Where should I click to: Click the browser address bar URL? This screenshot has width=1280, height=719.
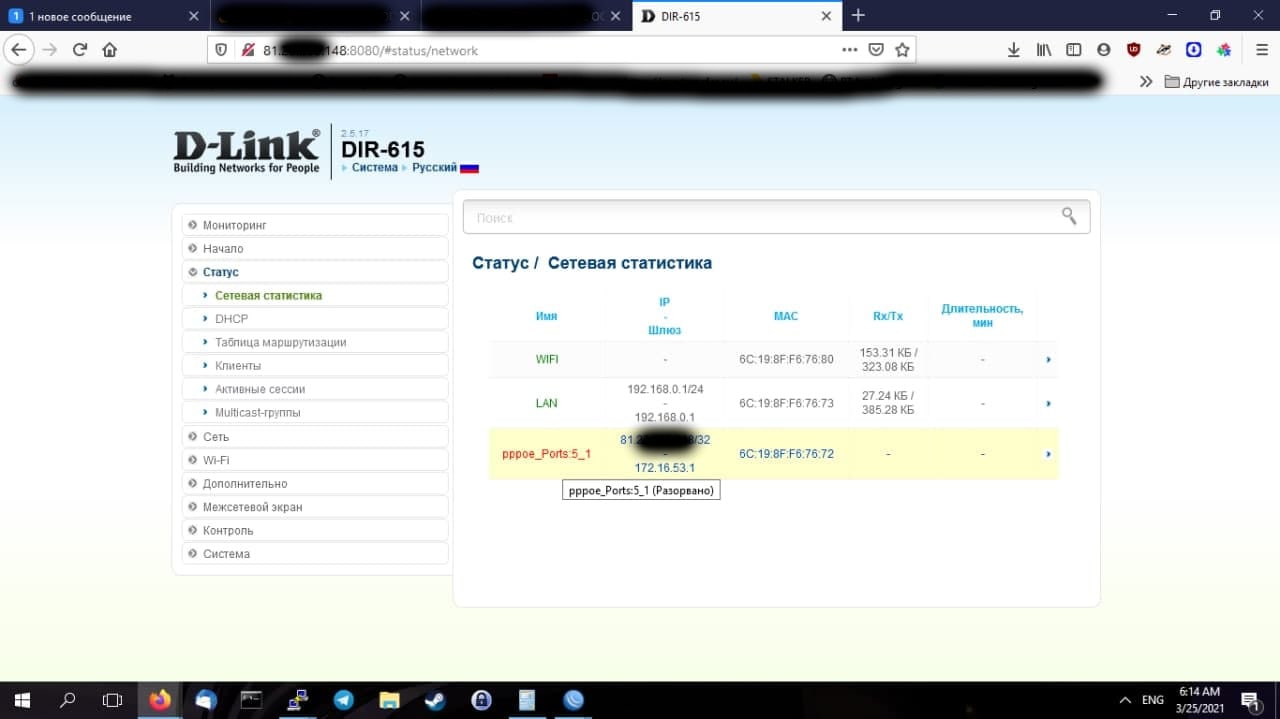[370, 50]
